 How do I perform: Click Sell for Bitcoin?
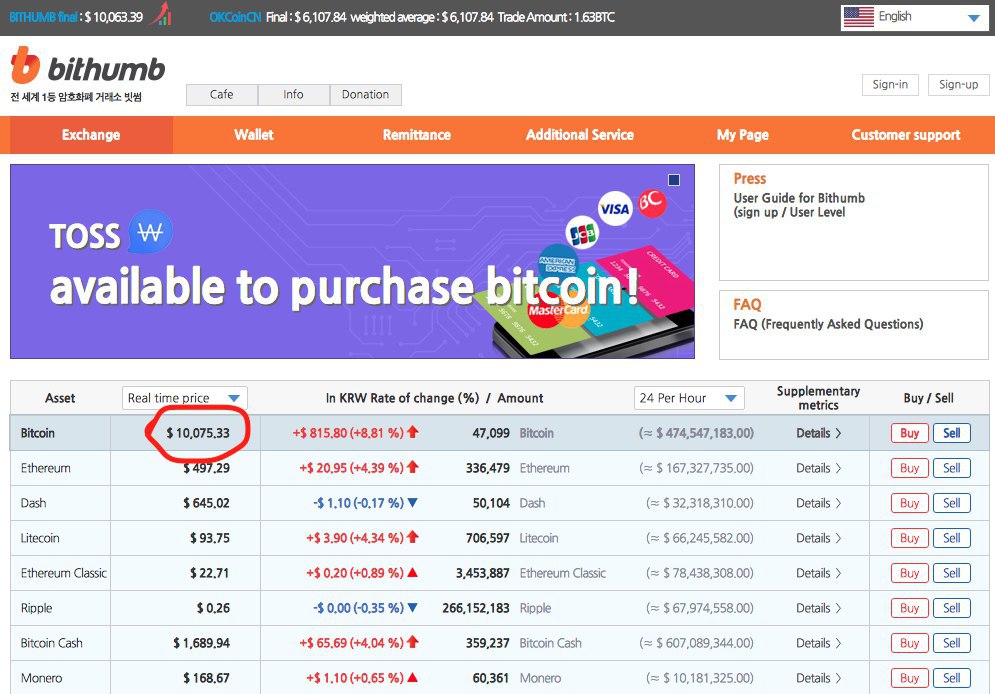[x=952, y=433]
